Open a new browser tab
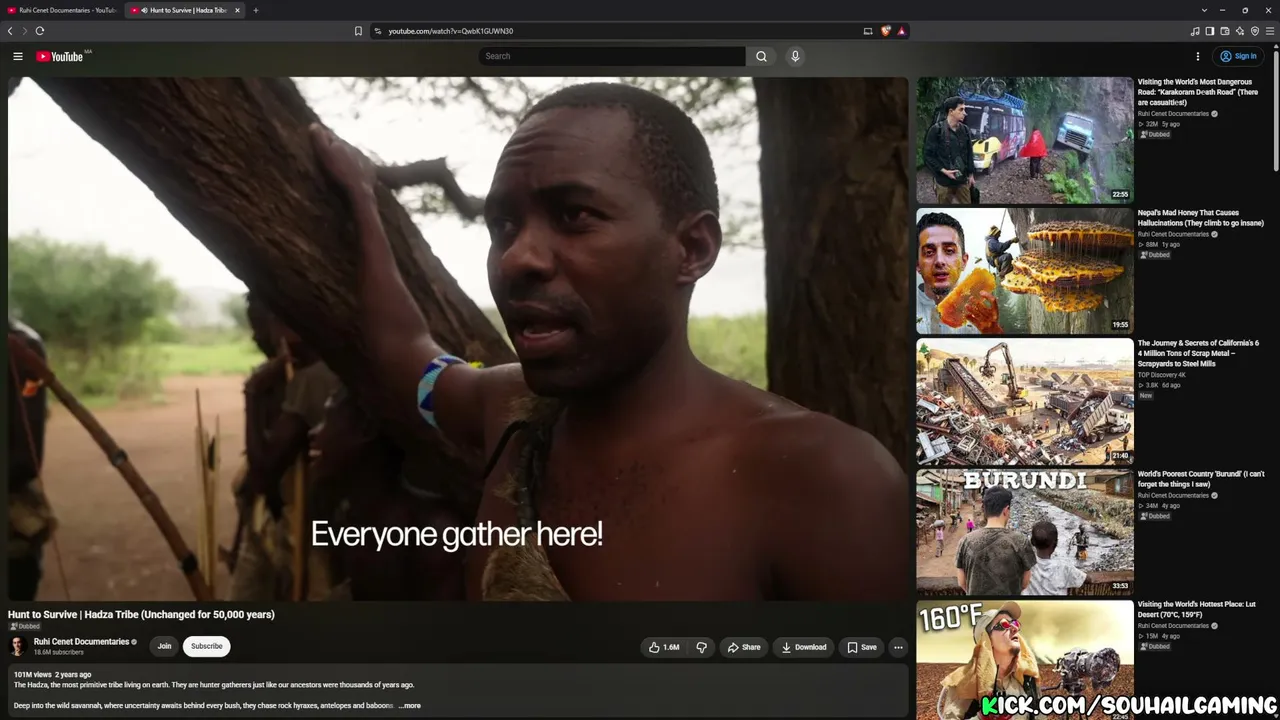Screen dimensions: 1280x720 coord(256,10)
